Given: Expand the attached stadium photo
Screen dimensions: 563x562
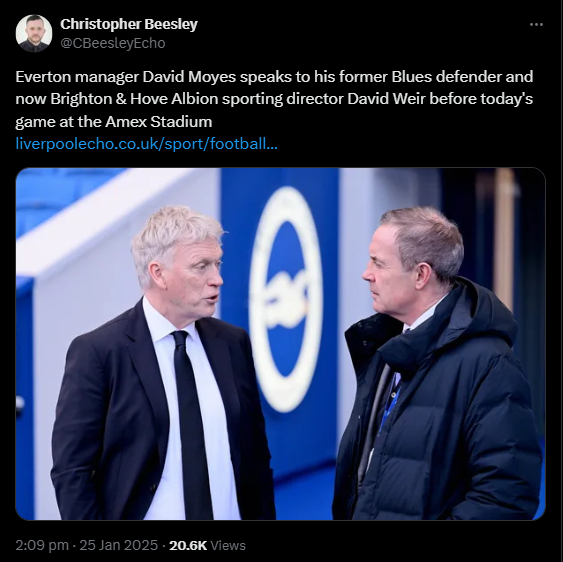Looking at the screenshot, I should [x=280, y=344].
